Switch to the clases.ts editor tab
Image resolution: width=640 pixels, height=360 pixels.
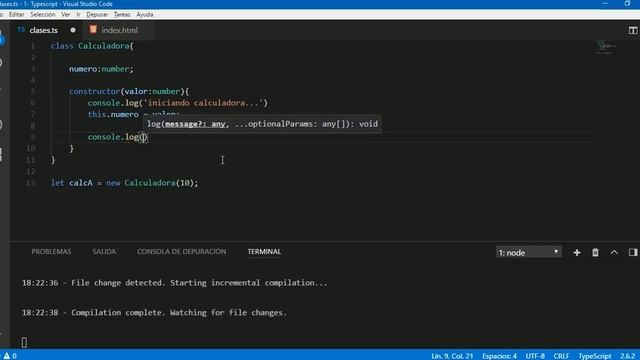(x=46, y=30)
